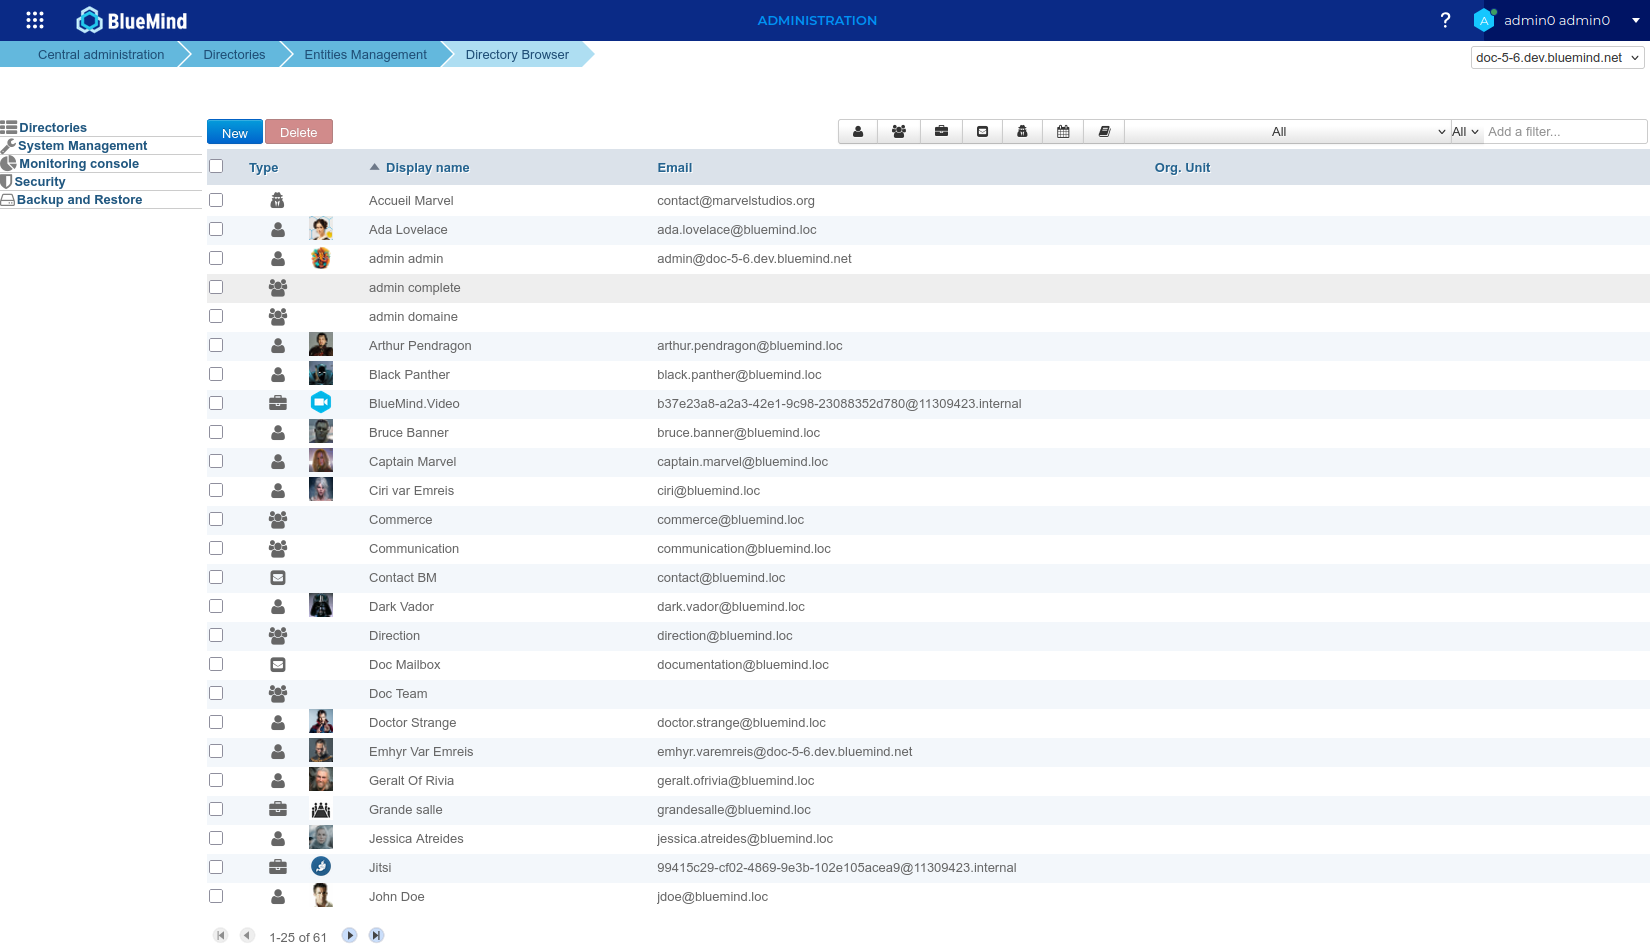Open System Management in sidebar
The image size is (1650, 950).
coord(82,146)
